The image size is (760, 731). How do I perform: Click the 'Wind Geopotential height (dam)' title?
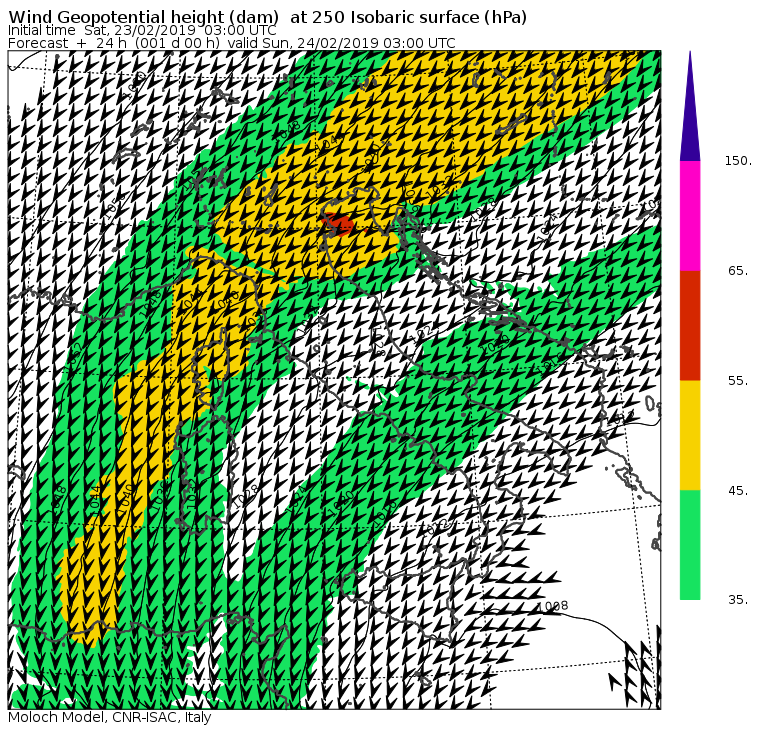(x=268, y=17)
